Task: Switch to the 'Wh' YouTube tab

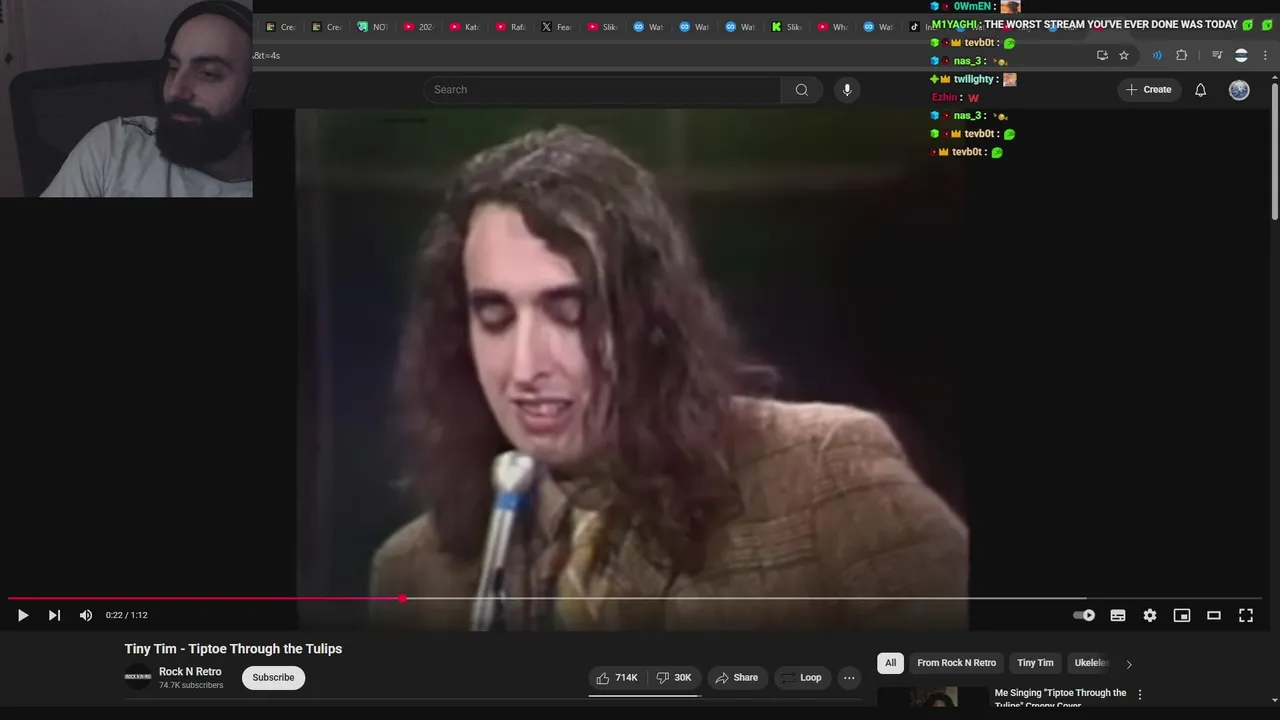Action: (832, 27)
